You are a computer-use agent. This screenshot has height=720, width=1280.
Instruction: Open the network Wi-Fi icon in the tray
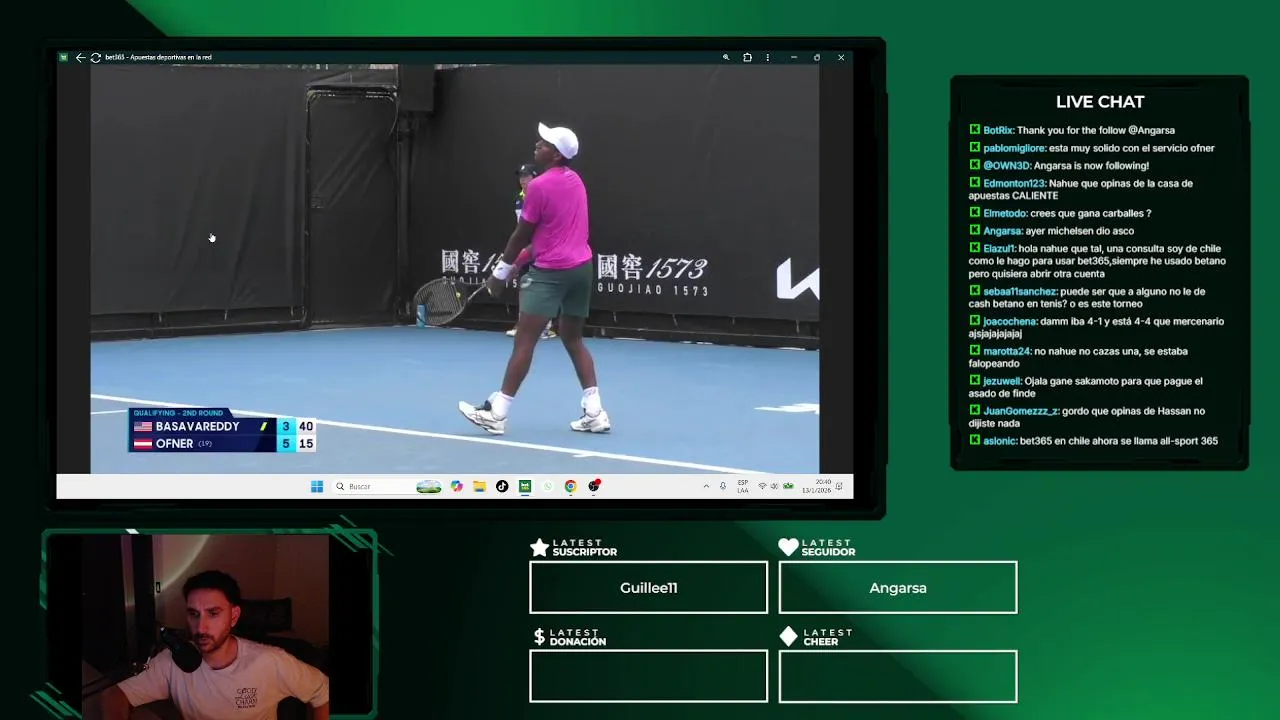[762, 486]
